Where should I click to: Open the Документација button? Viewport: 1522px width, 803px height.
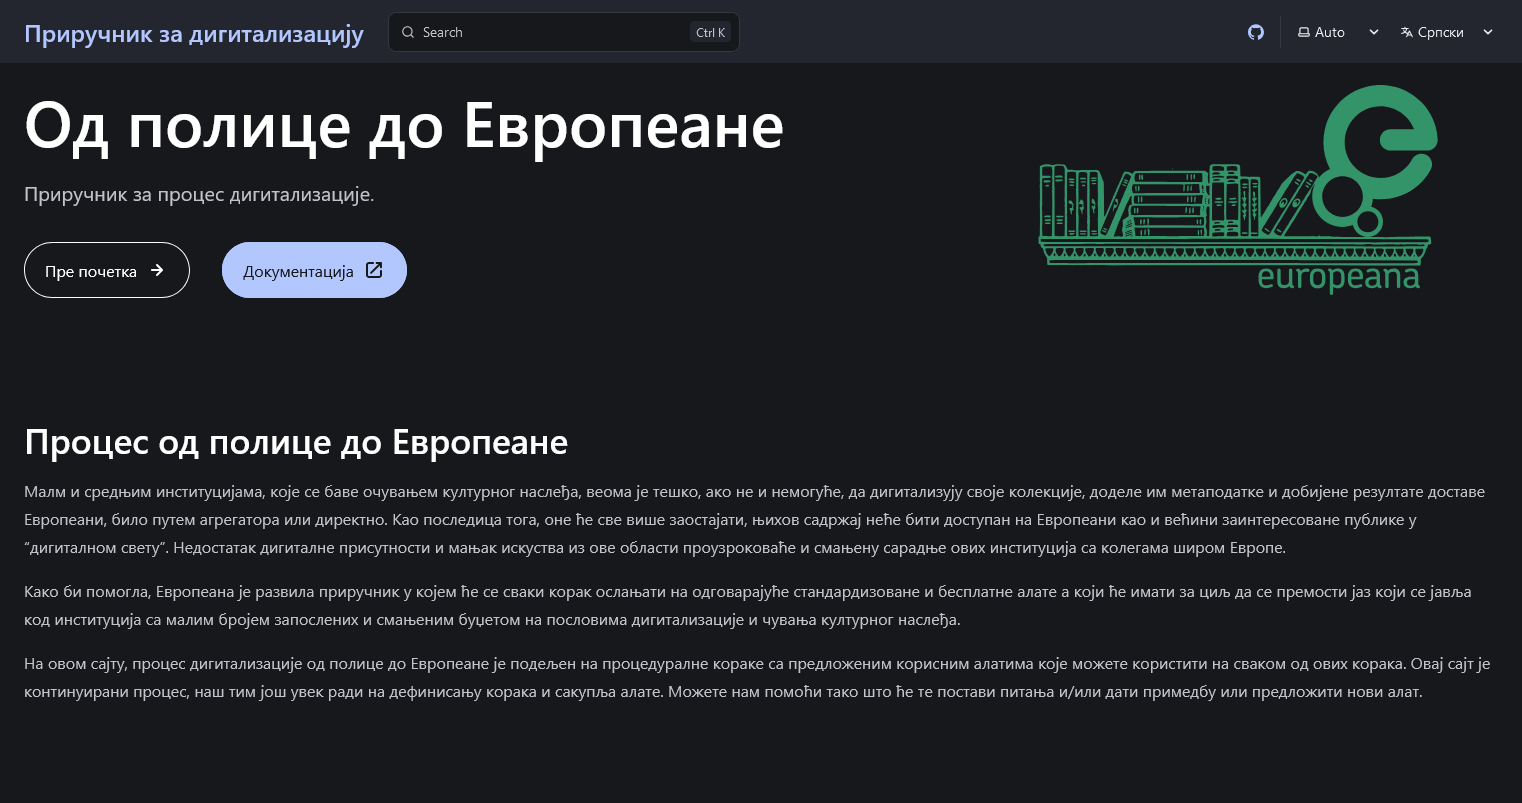tap(314, 270)
